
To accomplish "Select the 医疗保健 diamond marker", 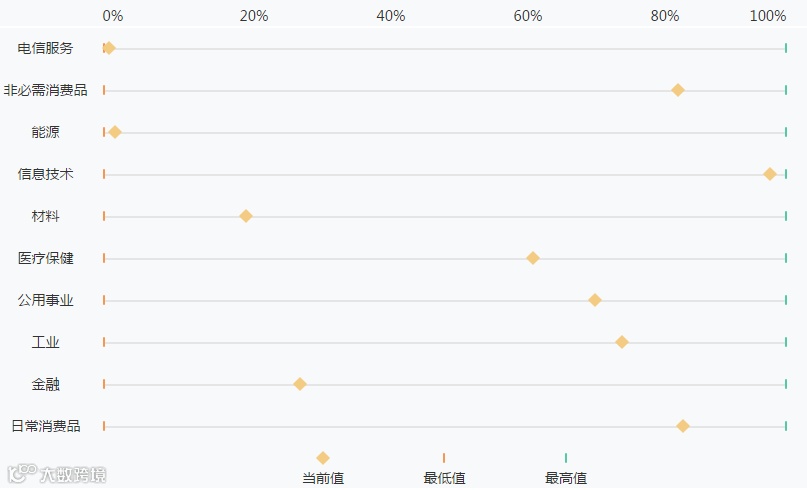I will 533,258.
